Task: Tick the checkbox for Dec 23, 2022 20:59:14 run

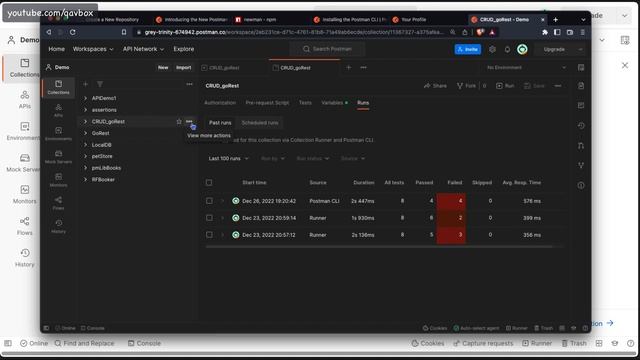Action: point(209,218)
